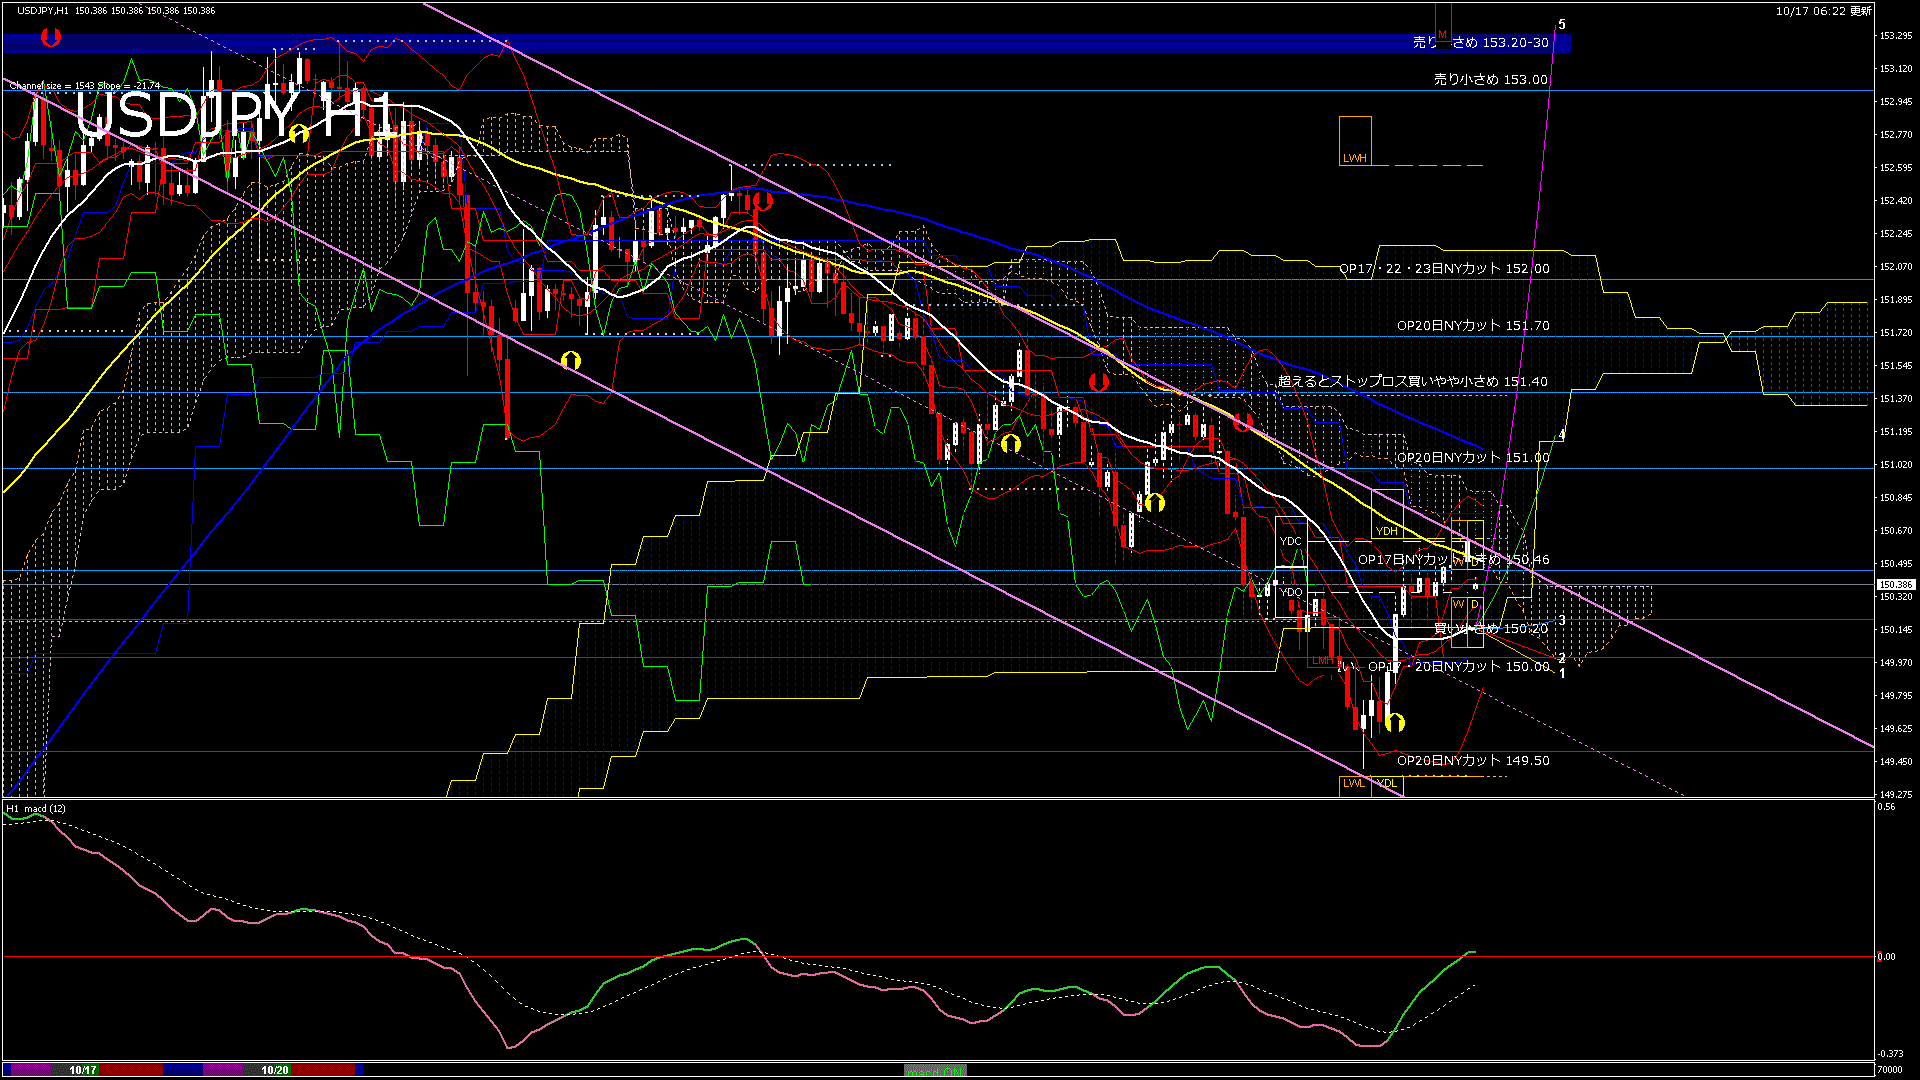Screen dimensions: 1920x1080
Task: Click the 10/17 date marker on the session bar
Action: click(83, 1070)
